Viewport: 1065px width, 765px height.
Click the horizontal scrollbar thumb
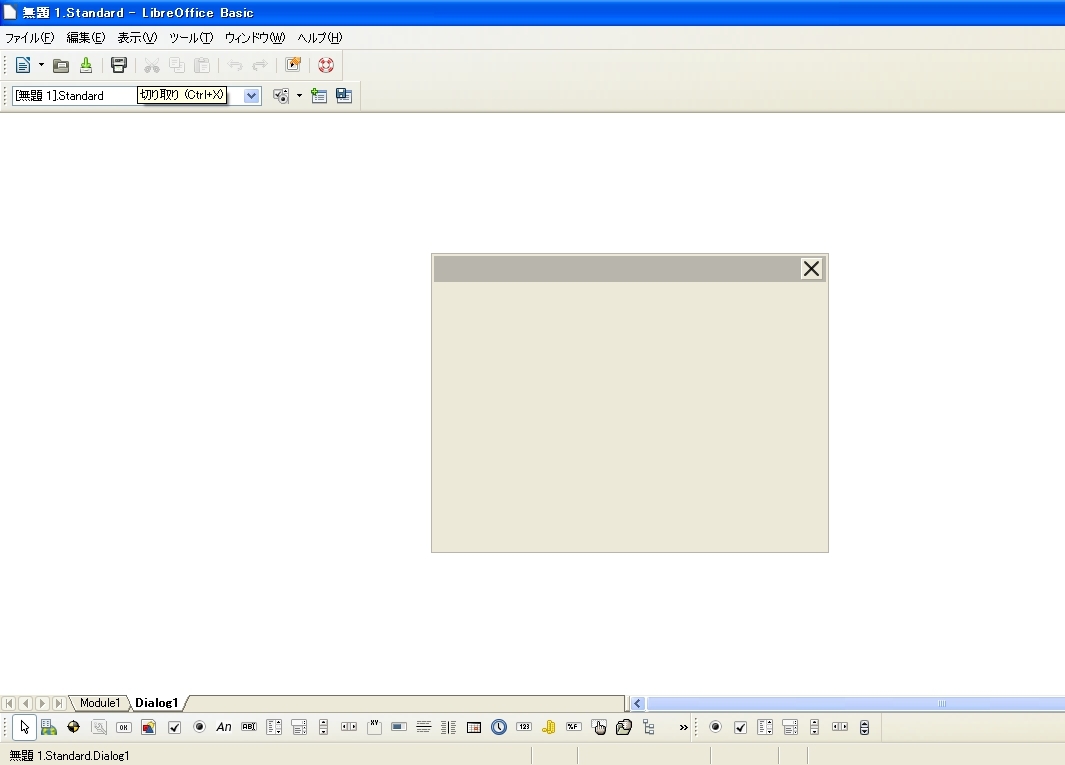tap(940, 703)
